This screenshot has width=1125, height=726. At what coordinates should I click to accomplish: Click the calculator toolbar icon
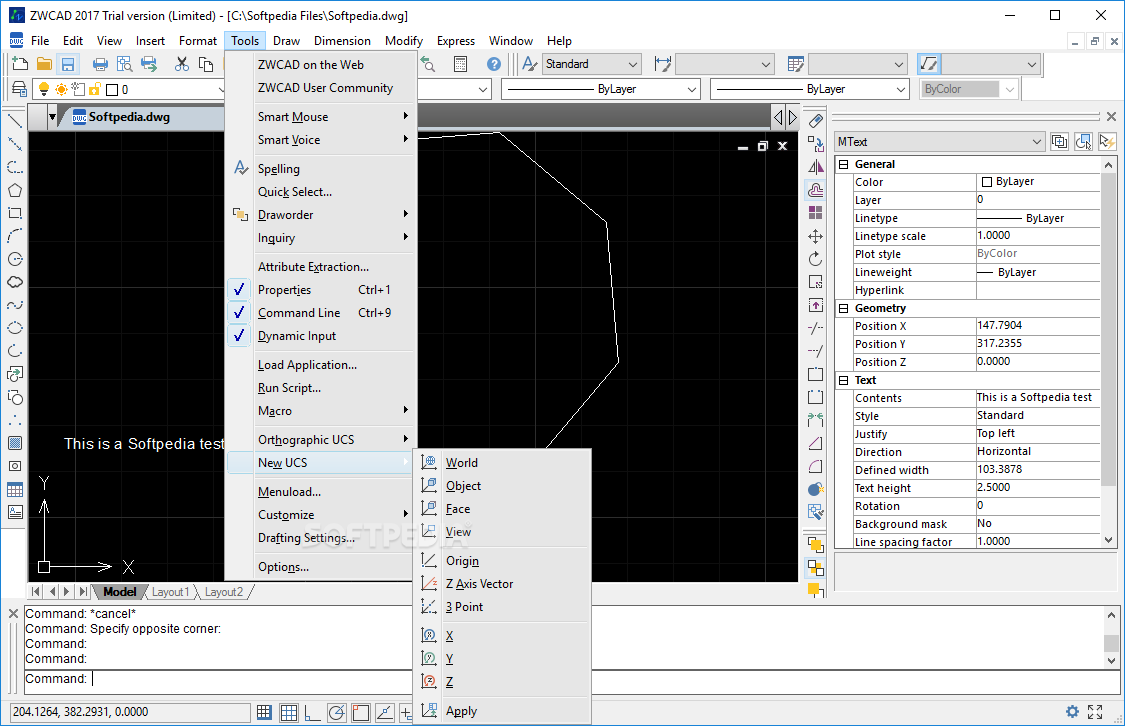[461, 65]
